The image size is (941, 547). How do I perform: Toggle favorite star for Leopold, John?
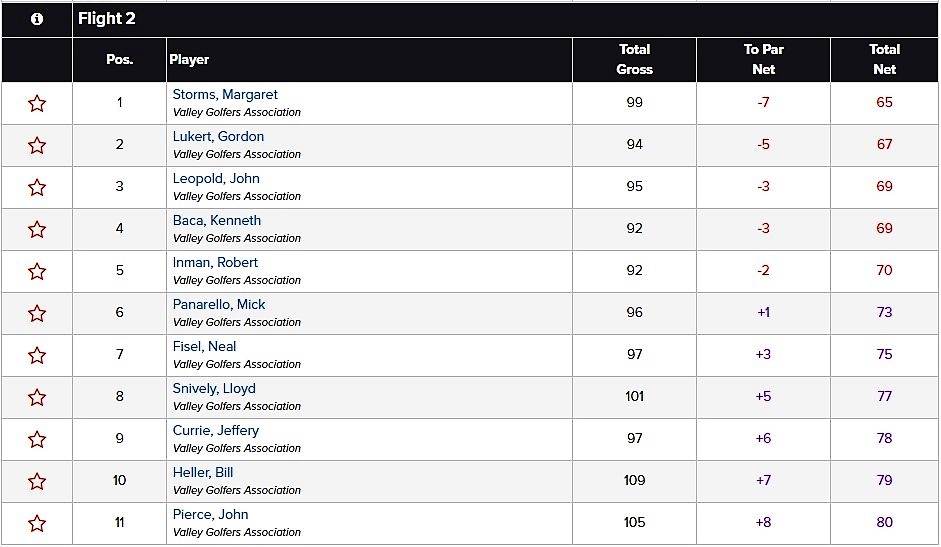(x=37, y=187)
